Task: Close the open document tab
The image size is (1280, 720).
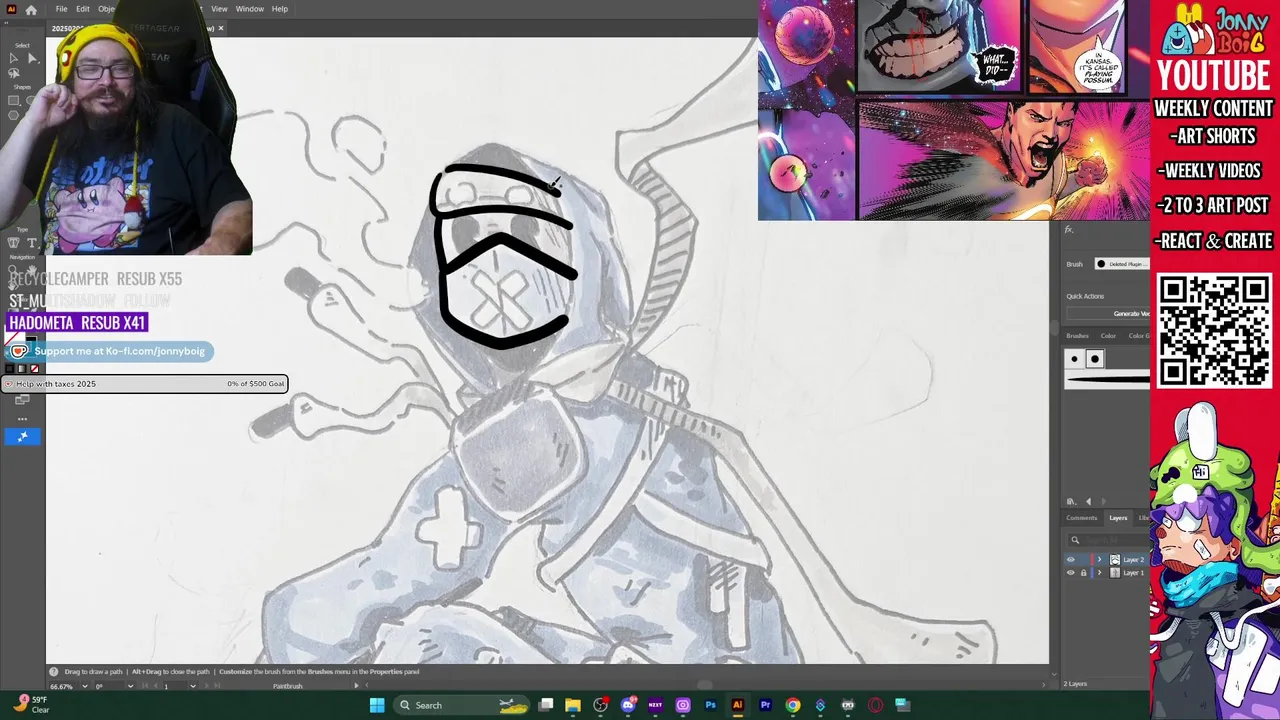Action: tap(221, 28)
